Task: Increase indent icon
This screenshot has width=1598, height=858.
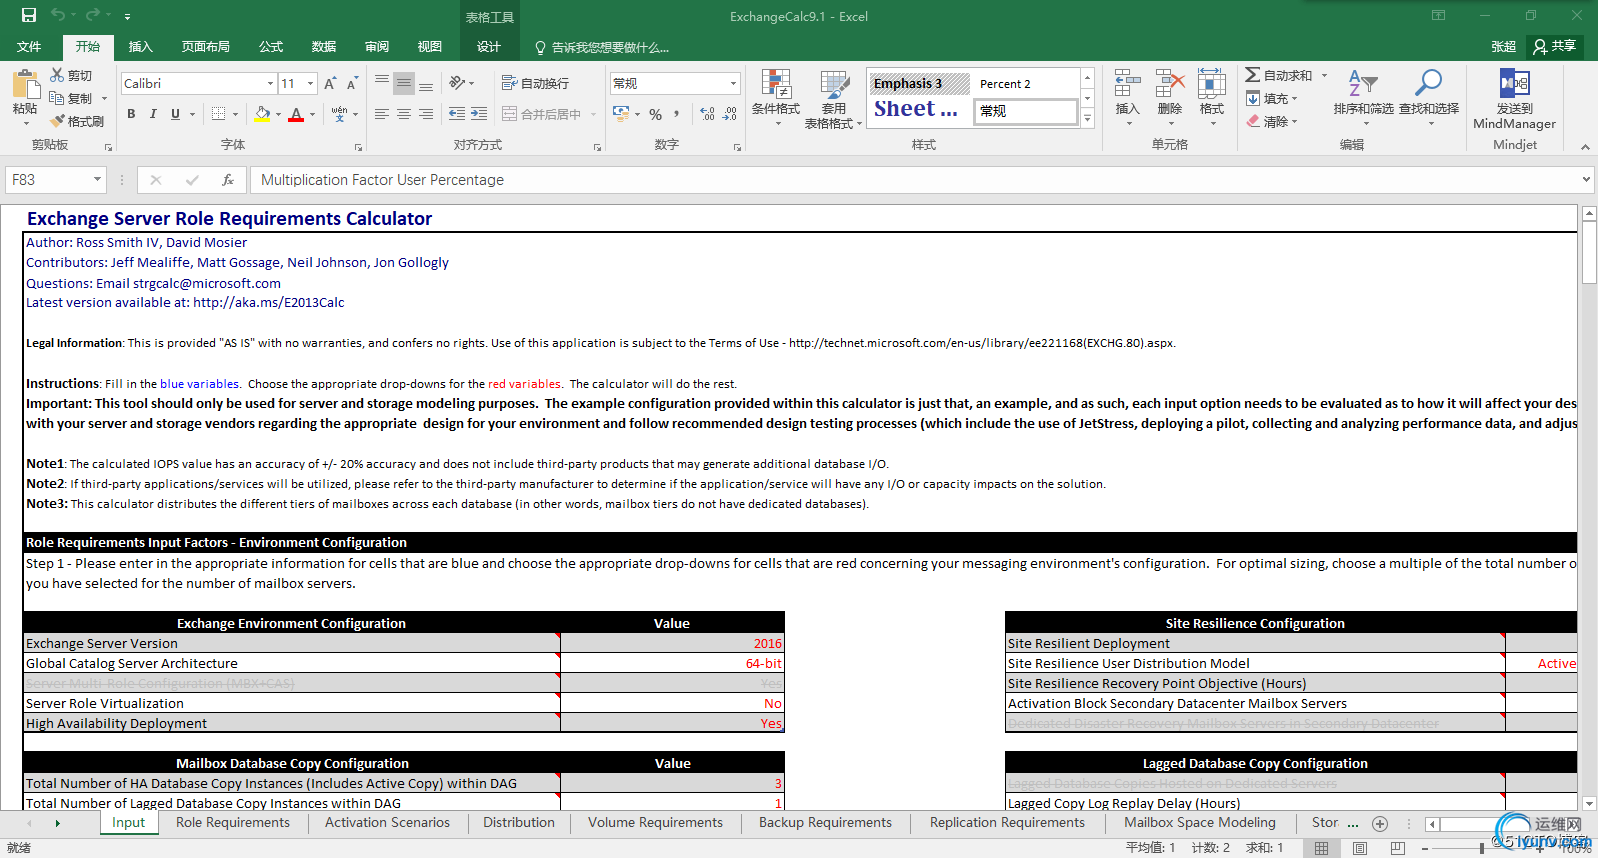Action: click(x=479, y=114)
